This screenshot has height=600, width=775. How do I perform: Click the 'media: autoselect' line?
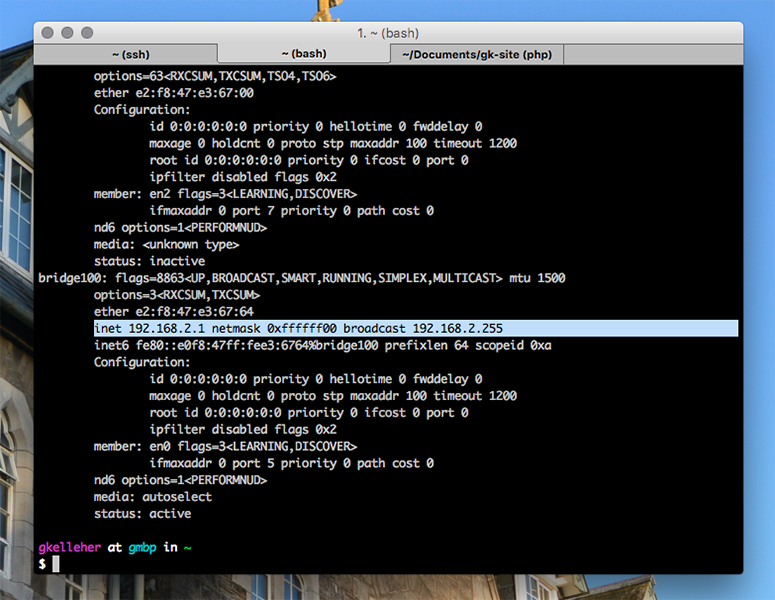pyautogui.click(x=153, y=497)
